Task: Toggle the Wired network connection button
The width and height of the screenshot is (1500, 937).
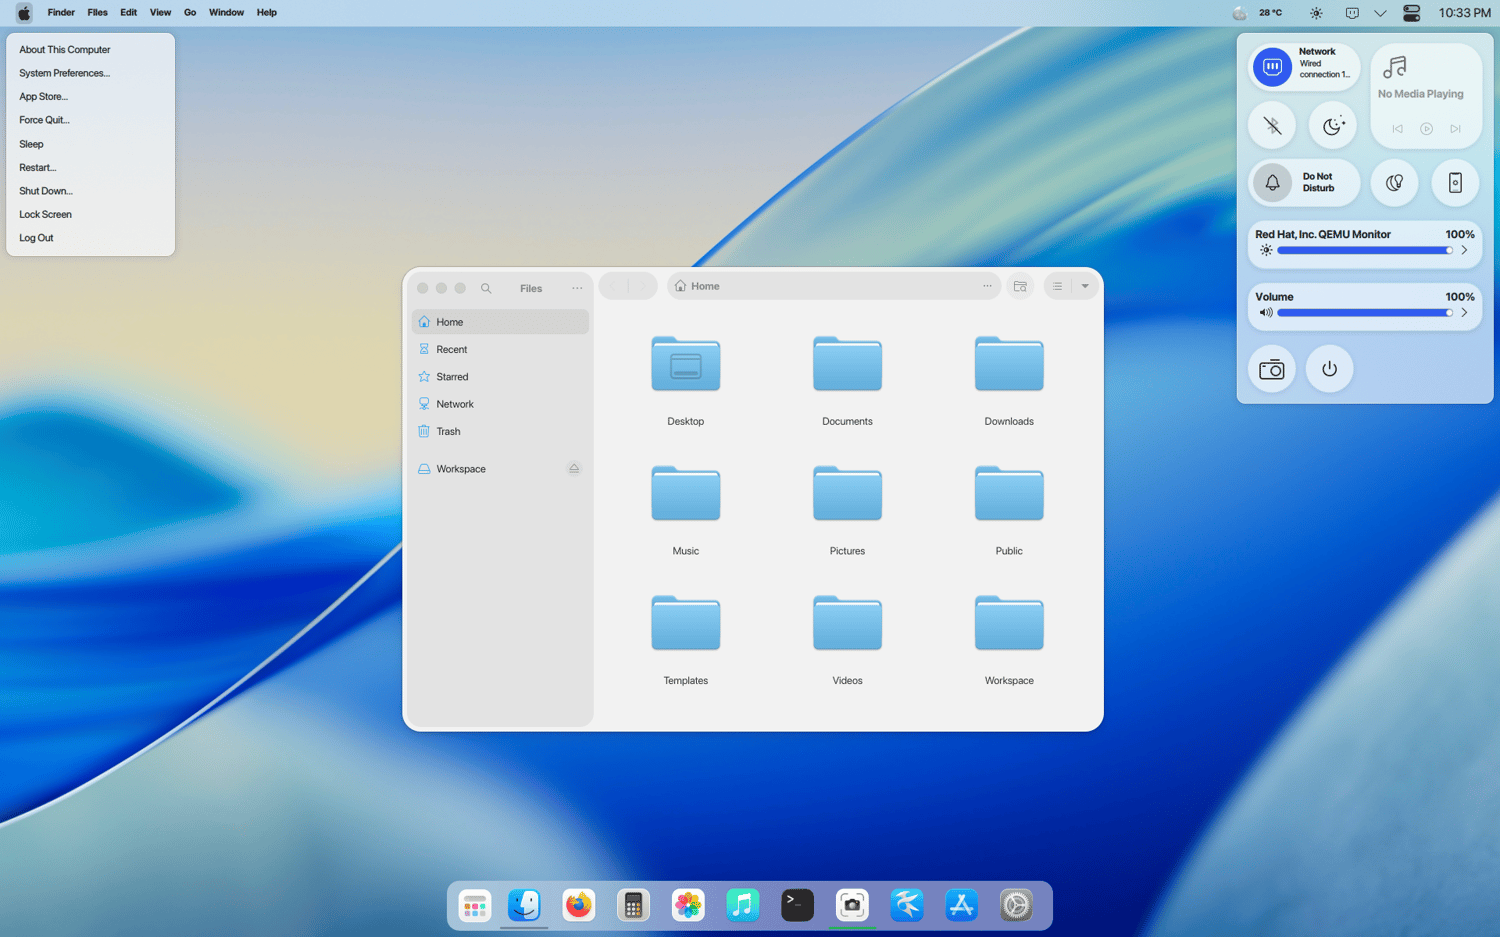Action: click(1272, 67)
